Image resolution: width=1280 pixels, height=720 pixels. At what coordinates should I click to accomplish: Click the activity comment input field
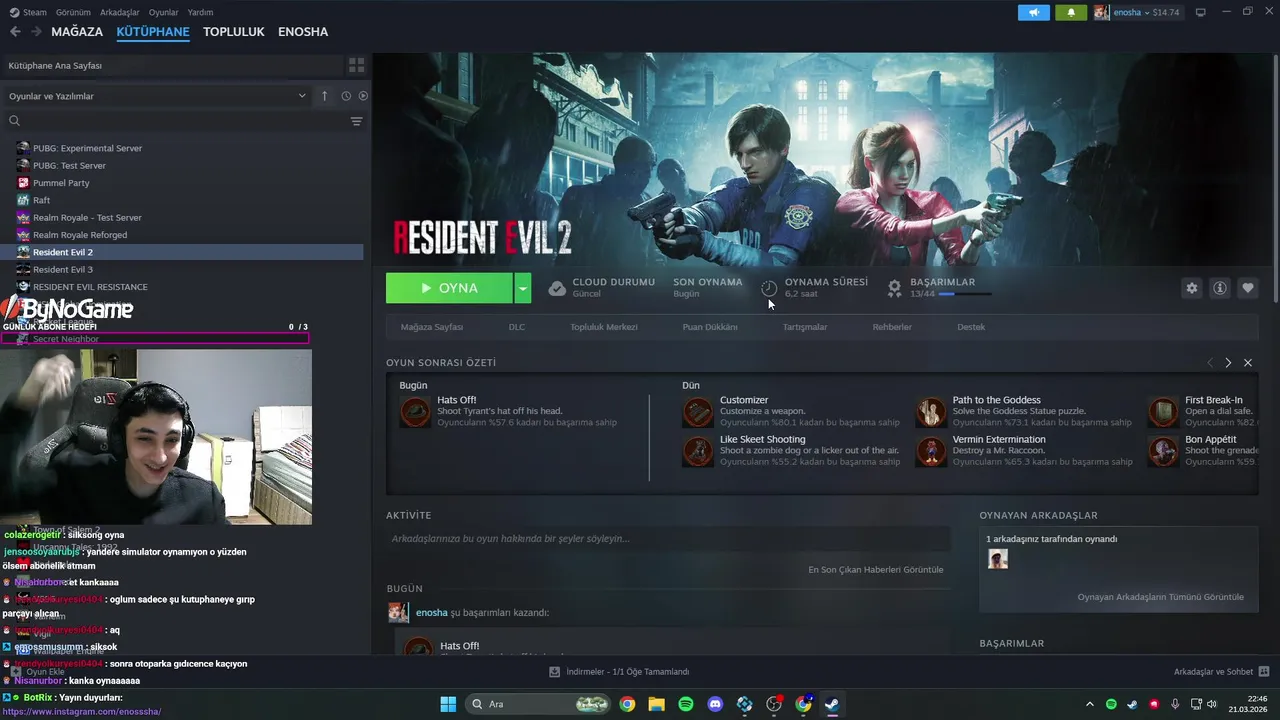coord(668,539)
